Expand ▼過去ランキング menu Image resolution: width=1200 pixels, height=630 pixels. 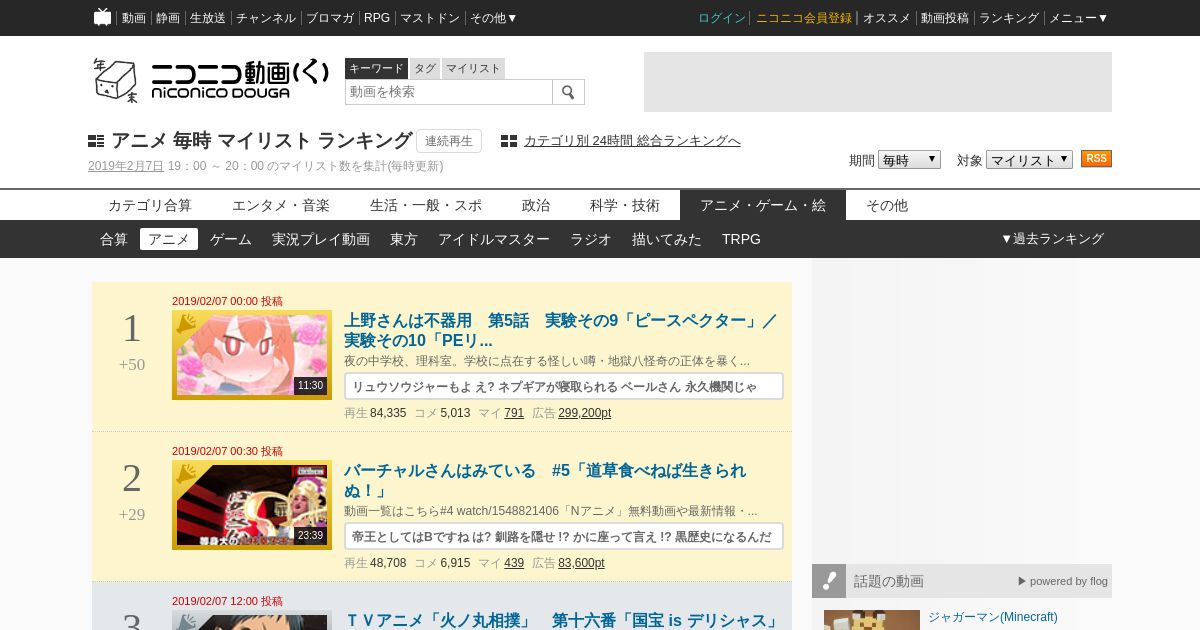1052,239
